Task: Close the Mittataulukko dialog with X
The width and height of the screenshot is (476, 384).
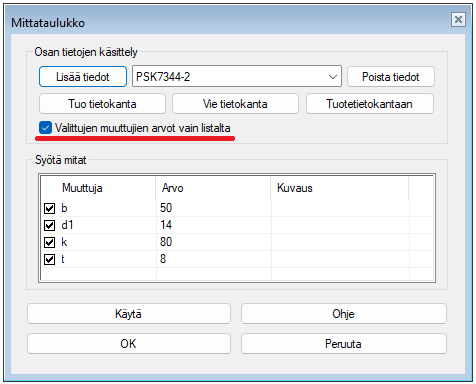Action: [458, 20]
